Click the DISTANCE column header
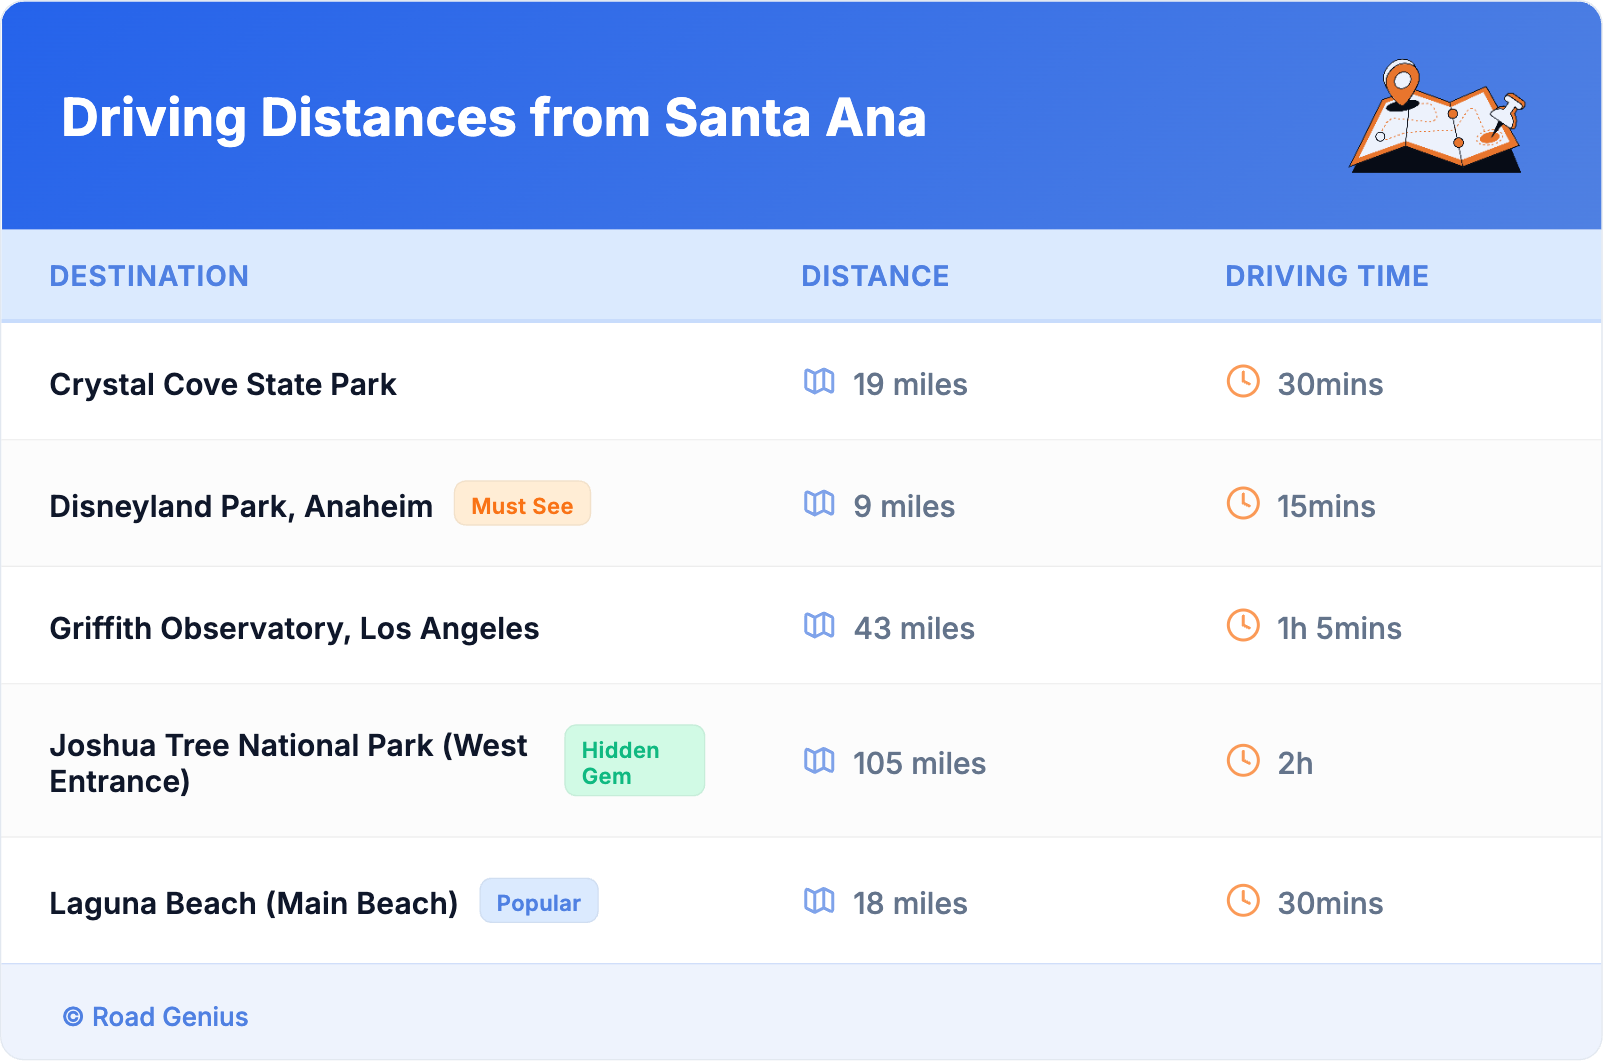Viewport: 1604px width, 1062px height. 875,276
